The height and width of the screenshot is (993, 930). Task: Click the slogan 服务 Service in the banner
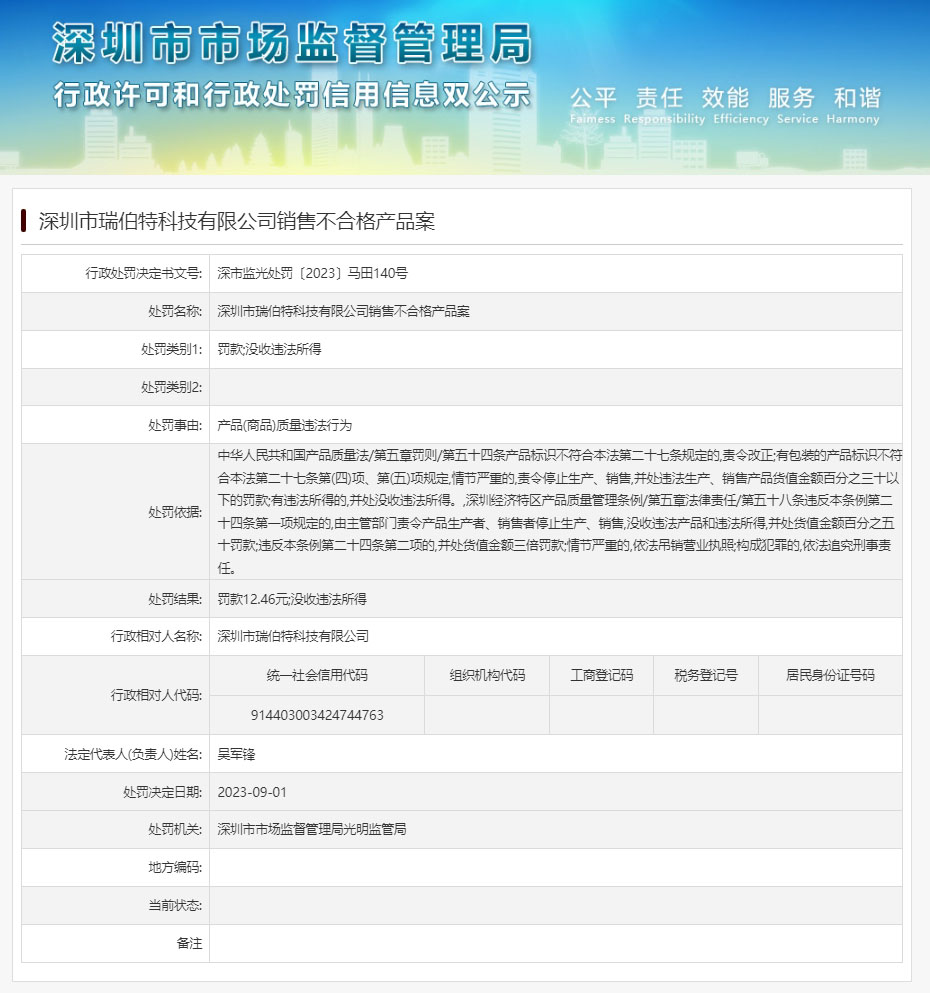[797, 105]
